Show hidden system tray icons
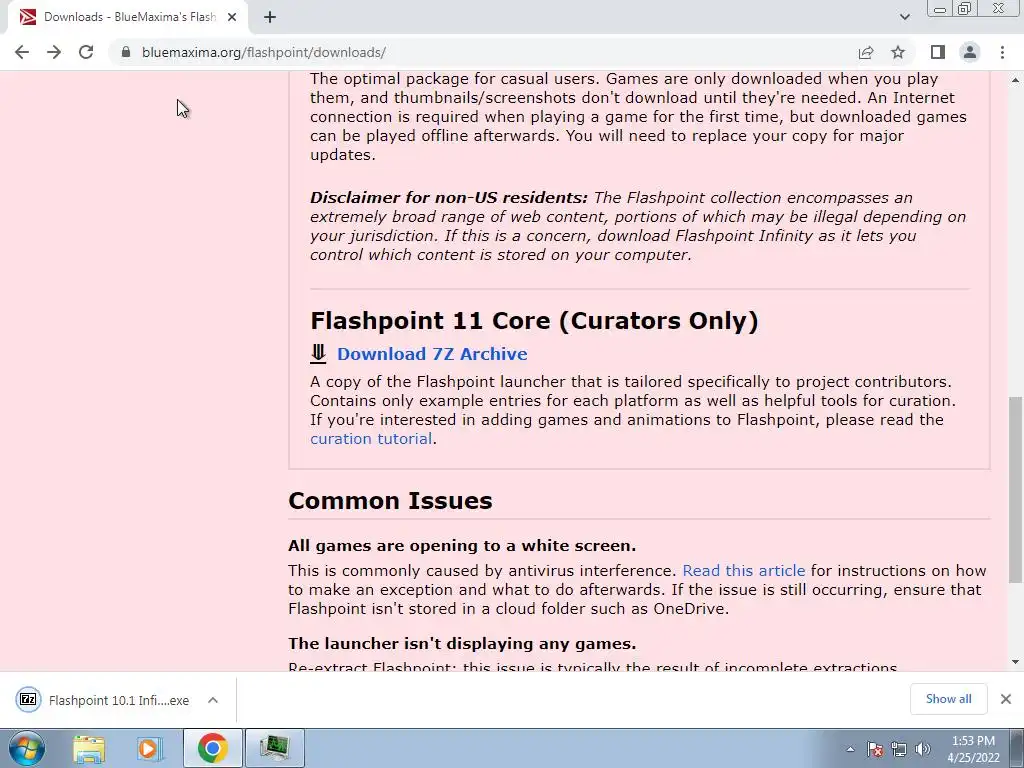The width and height of the screenshot is (1024, 768). coord(850,749)
